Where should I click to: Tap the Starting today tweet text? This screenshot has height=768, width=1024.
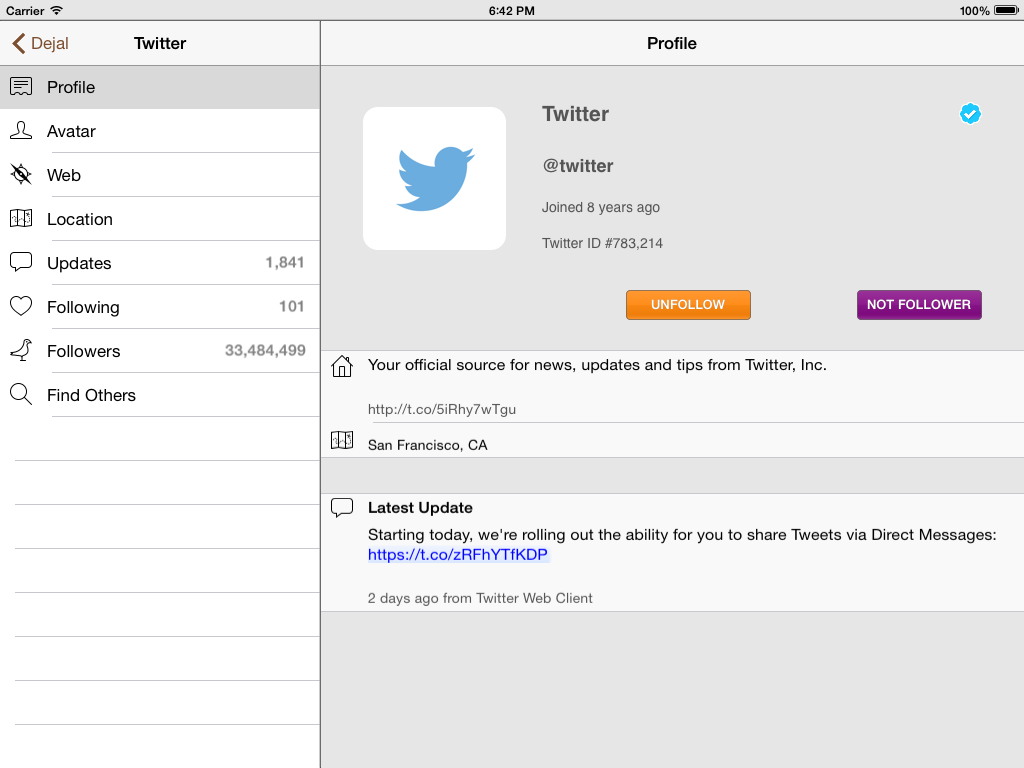pyautogui.click(x=682, y=535)
